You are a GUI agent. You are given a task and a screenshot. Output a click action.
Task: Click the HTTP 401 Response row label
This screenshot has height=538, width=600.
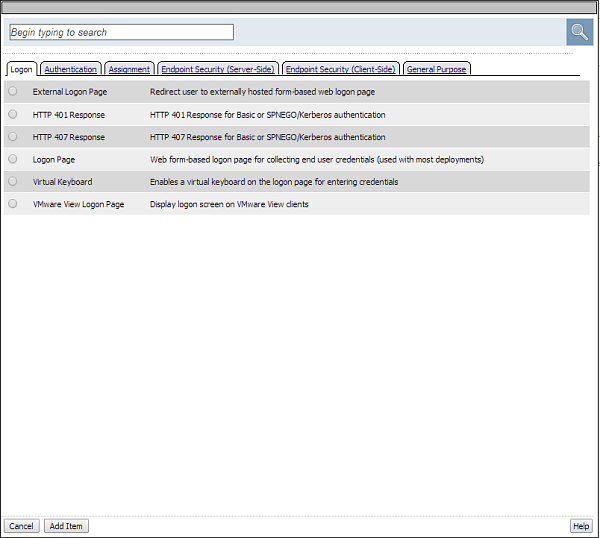pyautogui.click(x=68, y=114)
